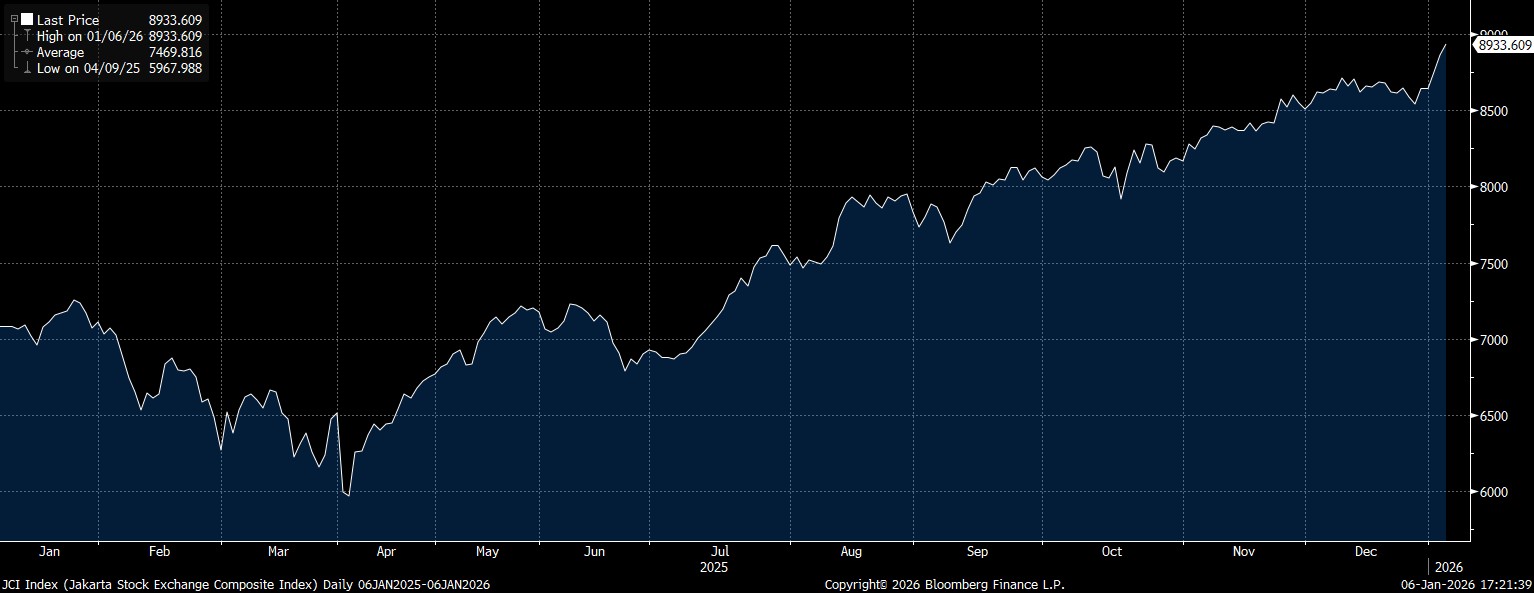Click the 06-Jan-2026 timestamp at bottom right
This screenshot has width=1534, height=593.
[x=1468, y=584]
